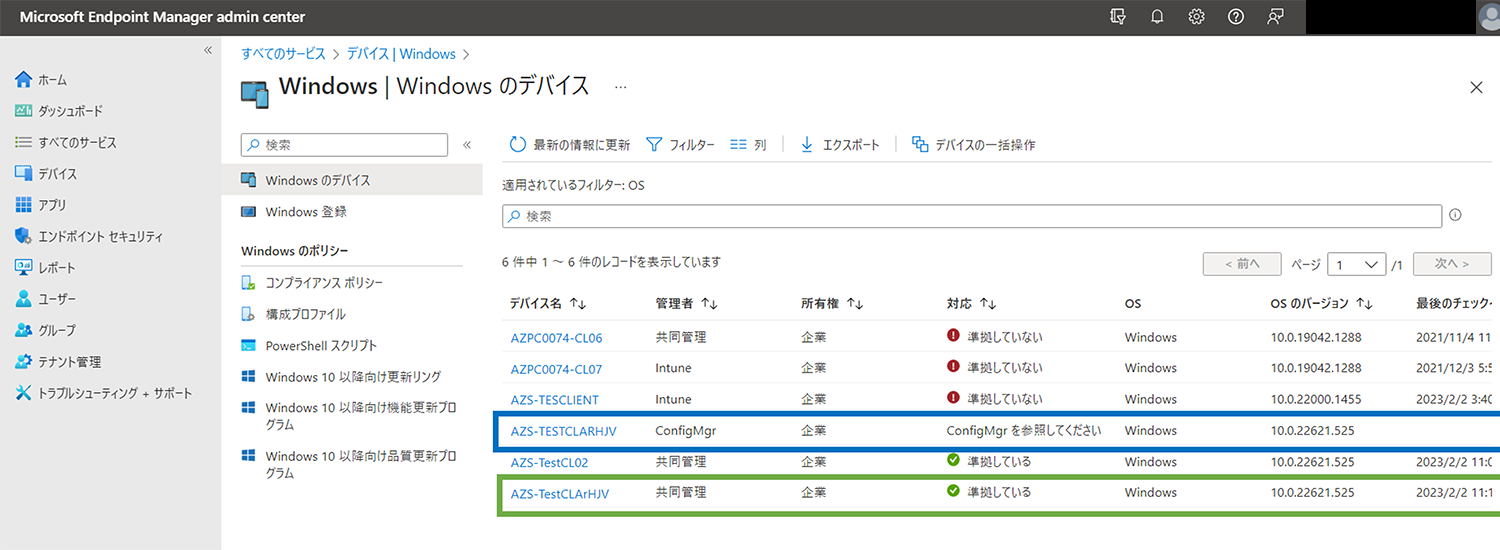The width and height of the screenshot is (1500, 550).
Task: Click the notifications bell icon
Action: point(1157,17)
